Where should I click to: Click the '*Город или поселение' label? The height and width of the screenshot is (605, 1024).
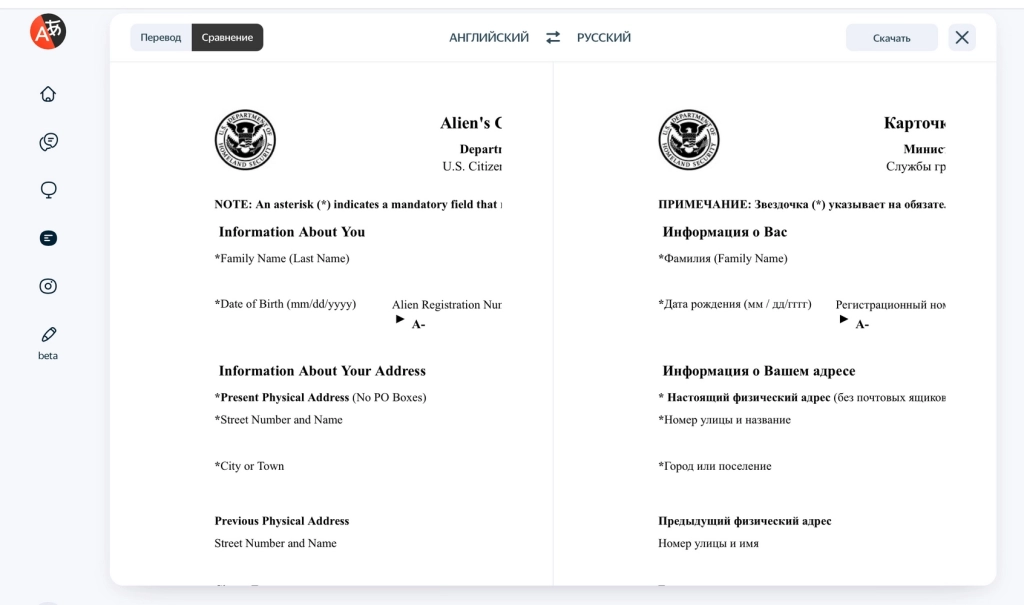point(714,466)
